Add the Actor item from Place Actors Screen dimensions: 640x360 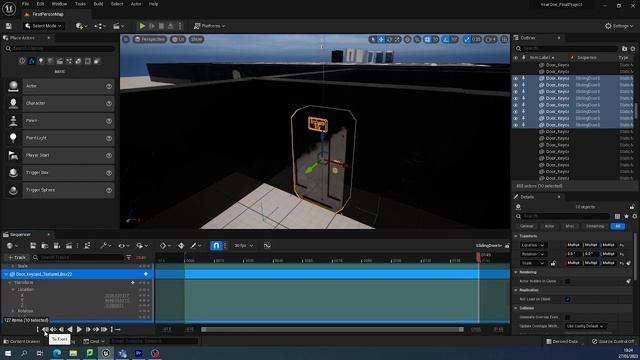click(x=60, y=86)
